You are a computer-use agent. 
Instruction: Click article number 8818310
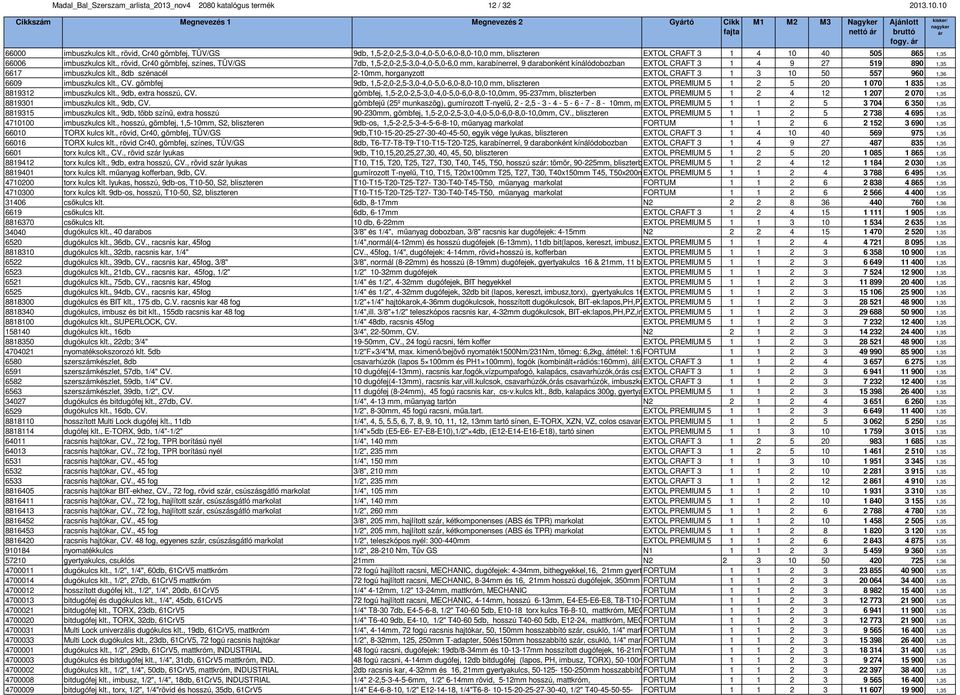[x=20, y=252]
